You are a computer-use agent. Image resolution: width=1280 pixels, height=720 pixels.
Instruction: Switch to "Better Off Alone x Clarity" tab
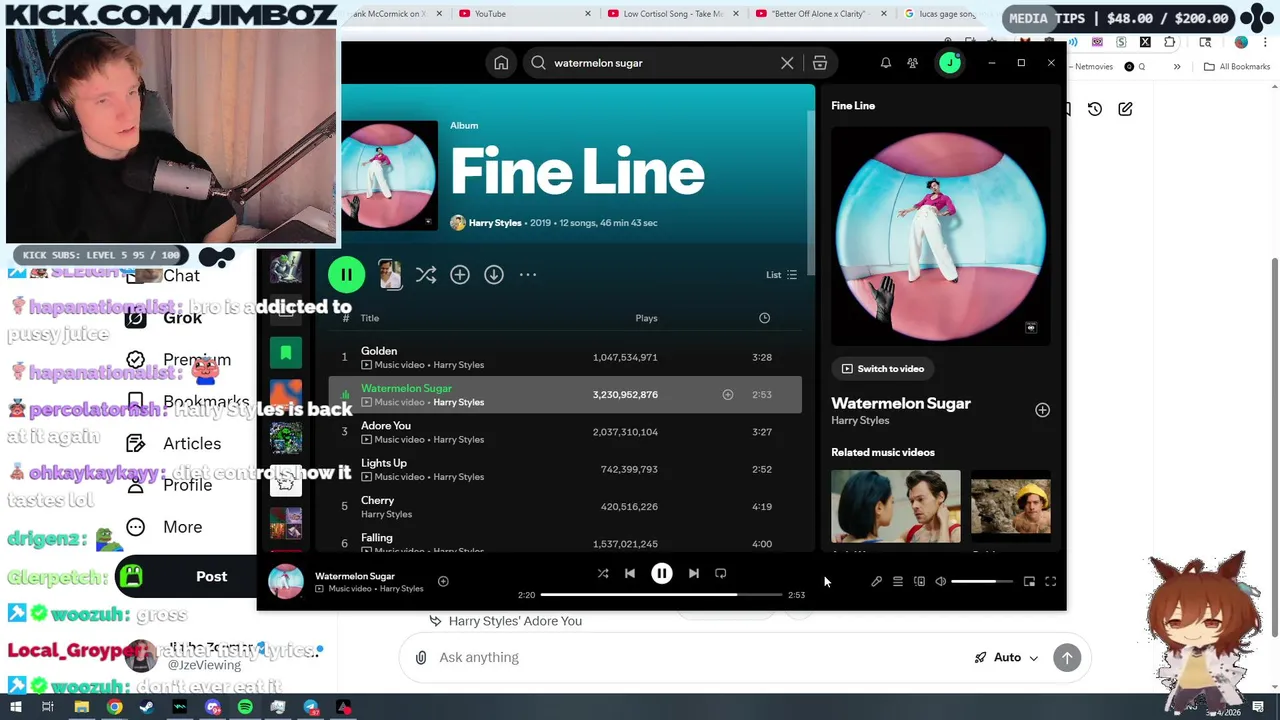click(820, 14)
